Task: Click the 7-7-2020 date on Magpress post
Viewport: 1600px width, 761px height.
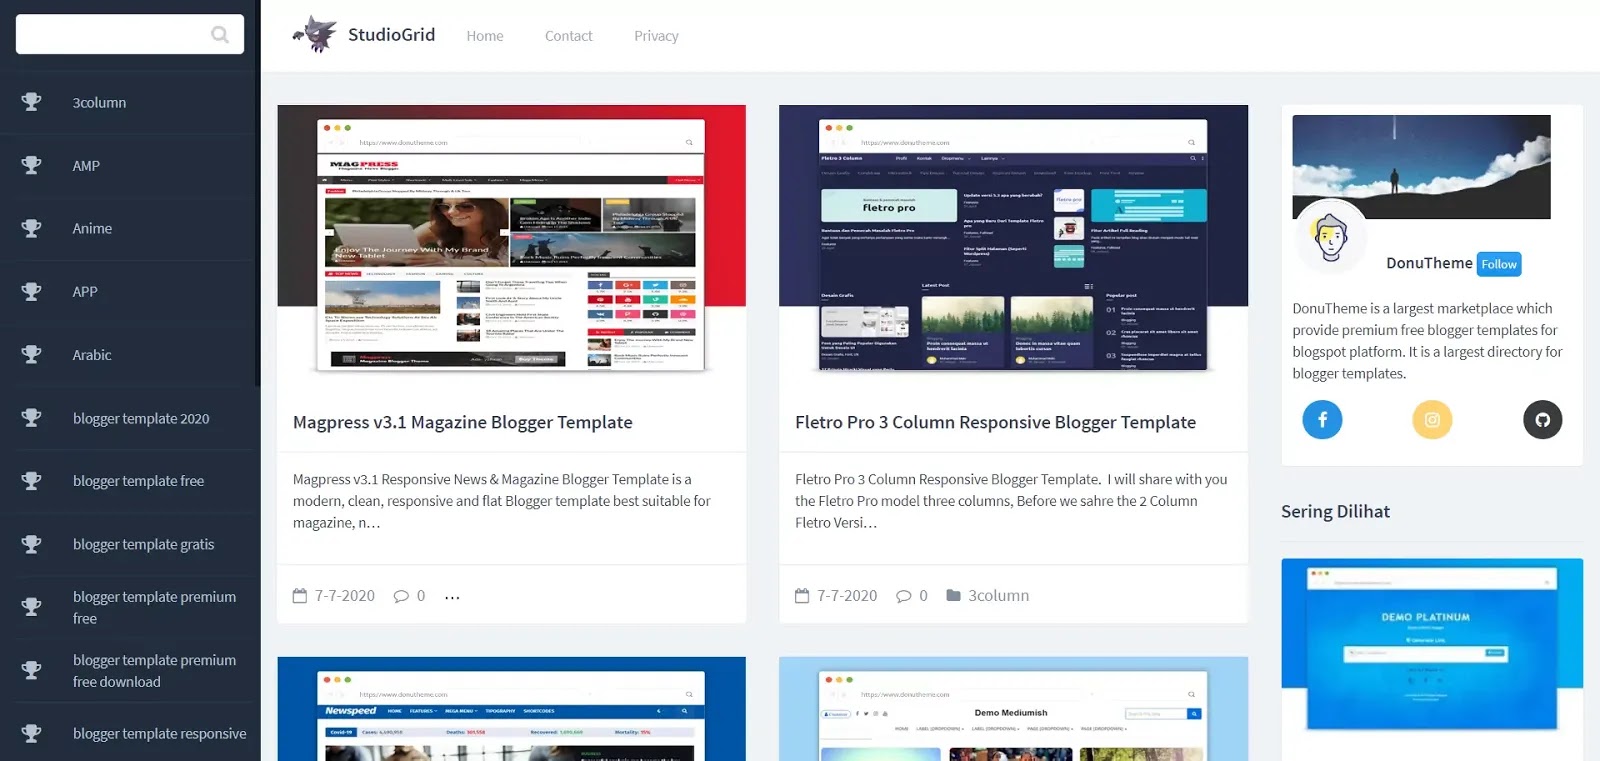Action: pyautogui.click(x=345, y=596)
